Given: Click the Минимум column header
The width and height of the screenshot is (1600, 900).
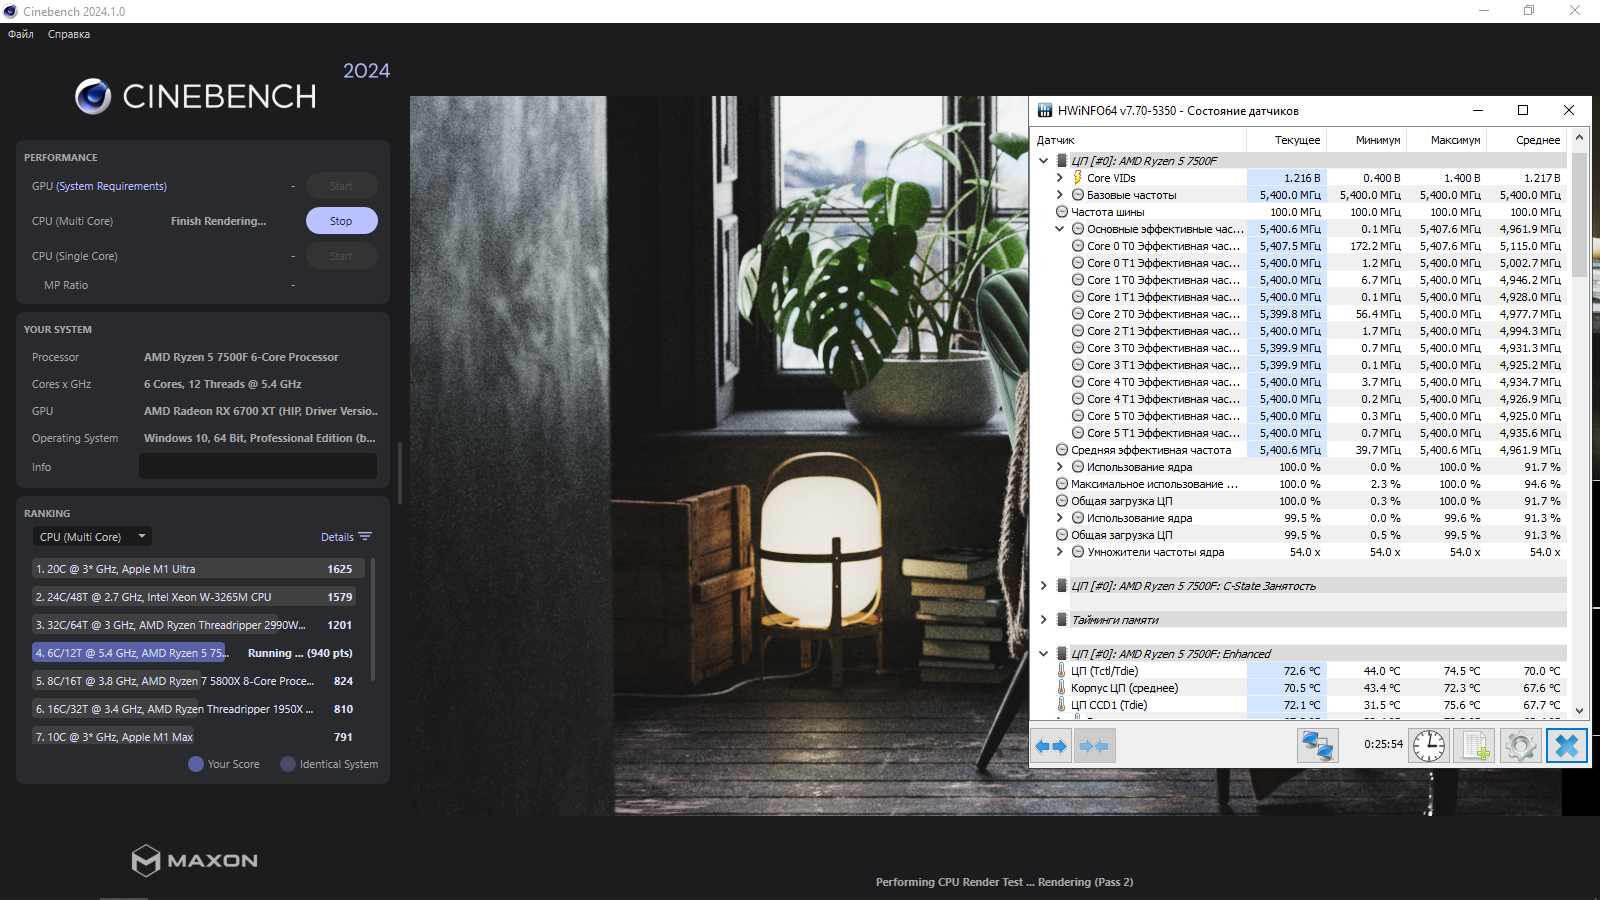Looking at the screenshot, I should click(1366, 140).
